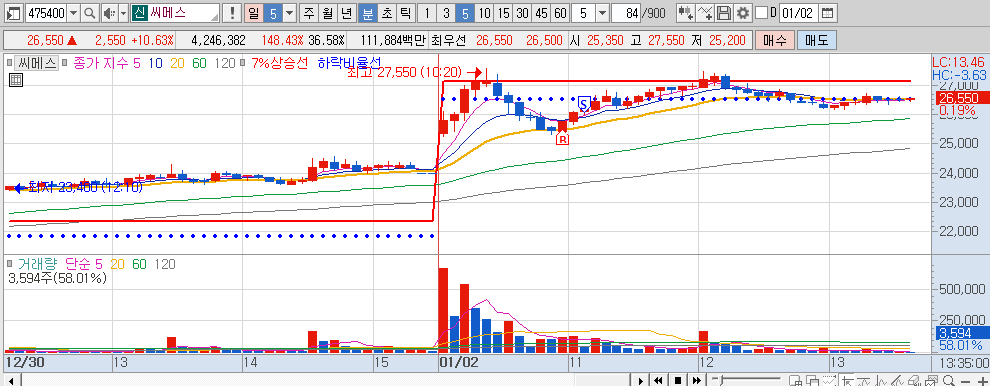
Task: Select the 일 daily chart mode
Action: pyautogui.click(x=253, y=13)
